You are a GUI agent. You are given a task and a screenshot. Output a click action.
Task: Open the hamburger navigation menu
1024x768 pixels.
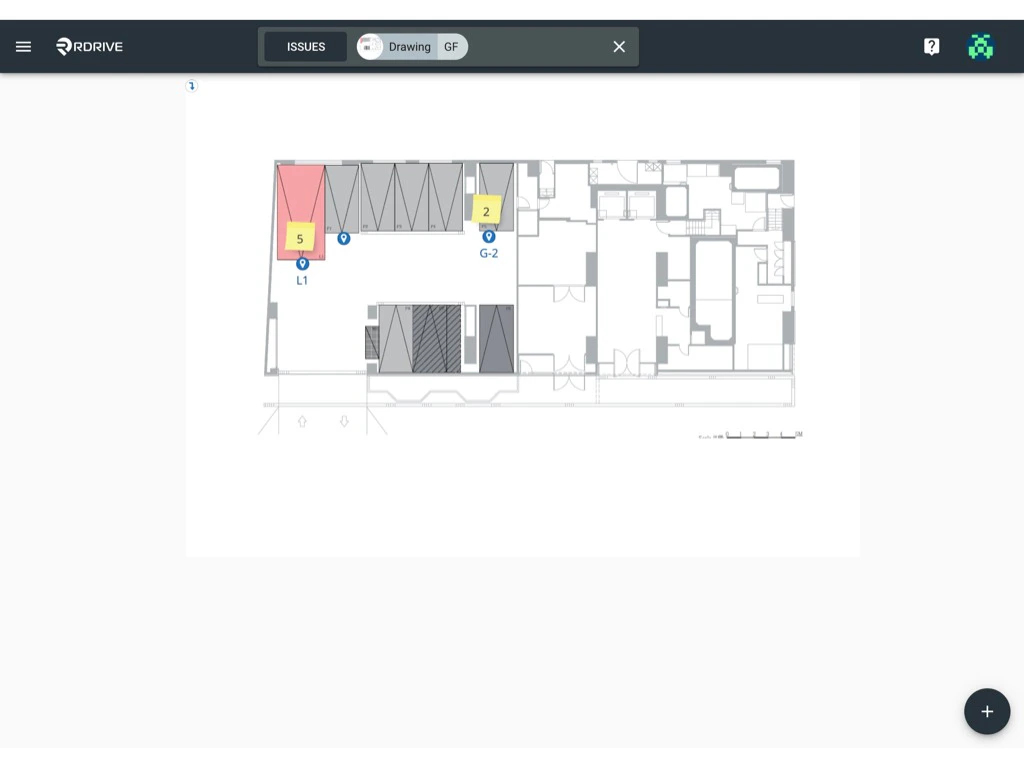click(24, 46)
